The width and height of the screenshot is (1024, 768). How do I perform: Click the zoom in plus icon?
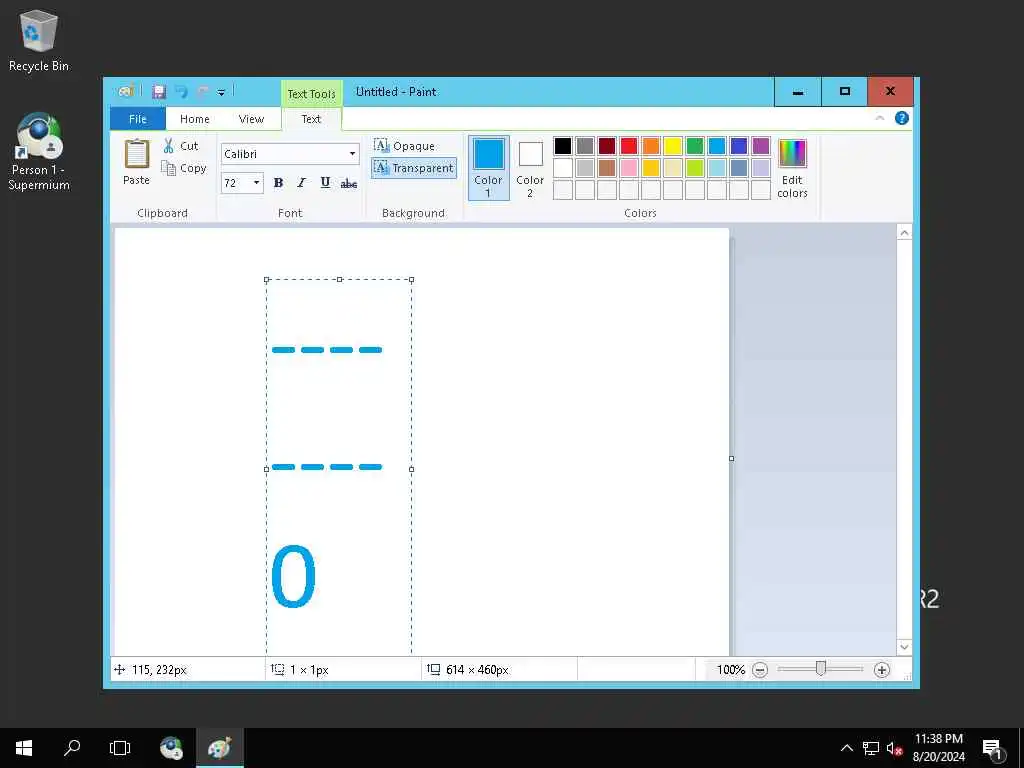[x=882, y=670]
